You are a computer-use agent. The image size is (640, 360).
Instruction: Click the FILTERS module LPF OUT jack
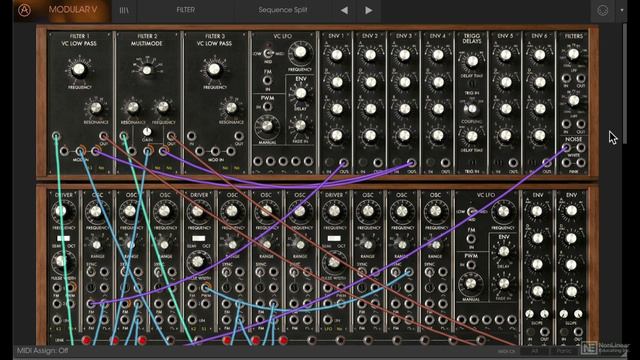click(x=580, y=78)
